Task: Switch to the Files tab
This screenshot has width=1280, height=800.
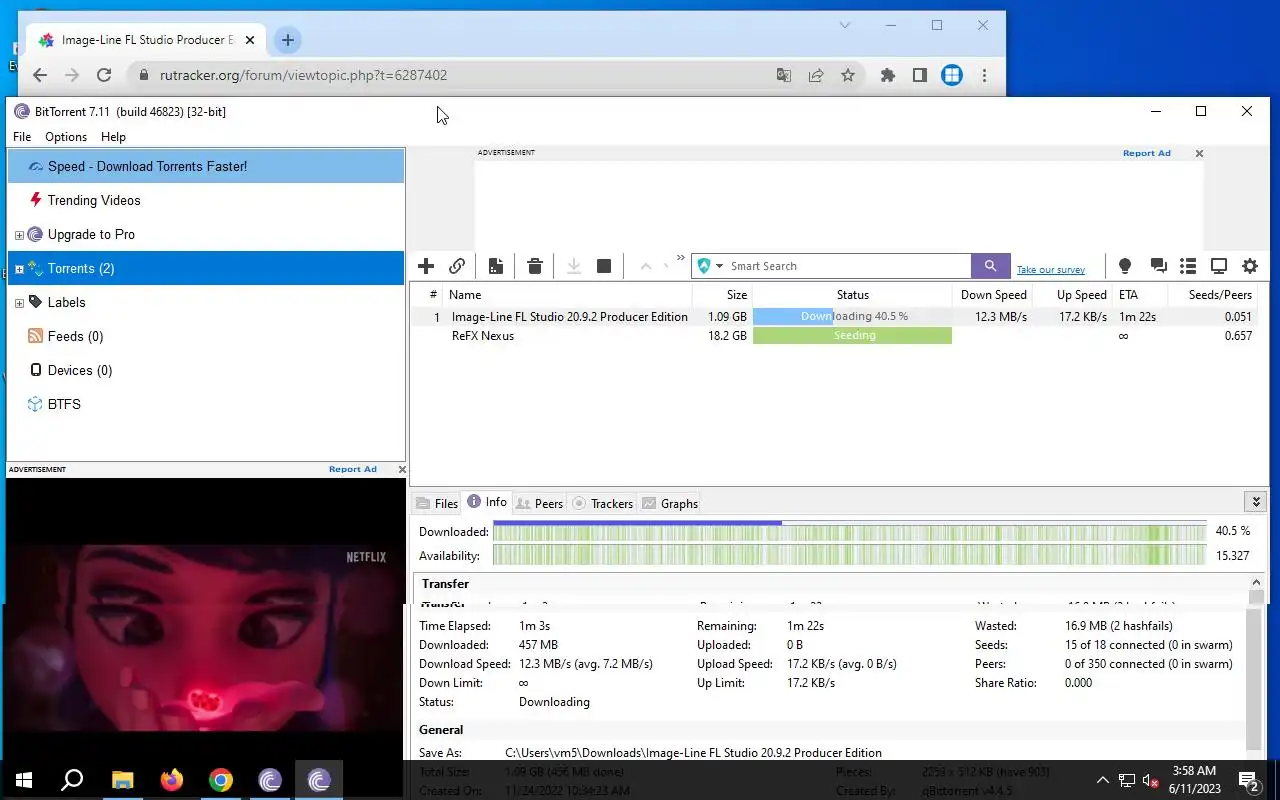Action: (437, 504)
